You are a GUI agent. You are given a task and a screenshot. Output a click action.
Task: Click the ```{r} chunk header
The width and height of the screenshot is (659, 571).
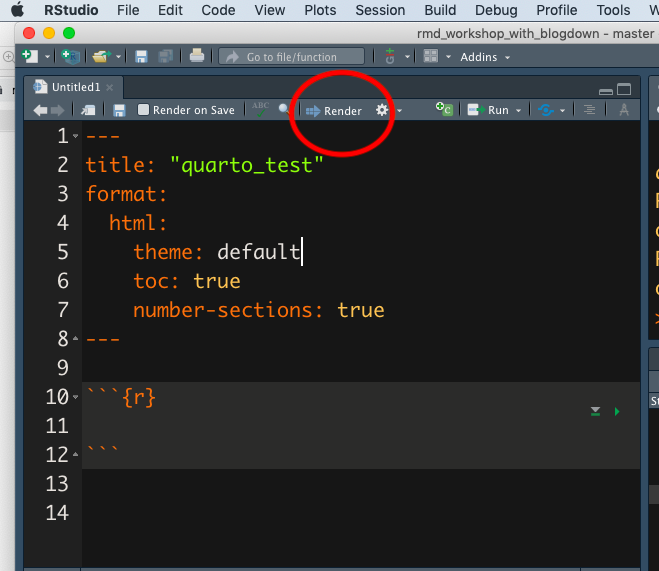click(121, 397)
